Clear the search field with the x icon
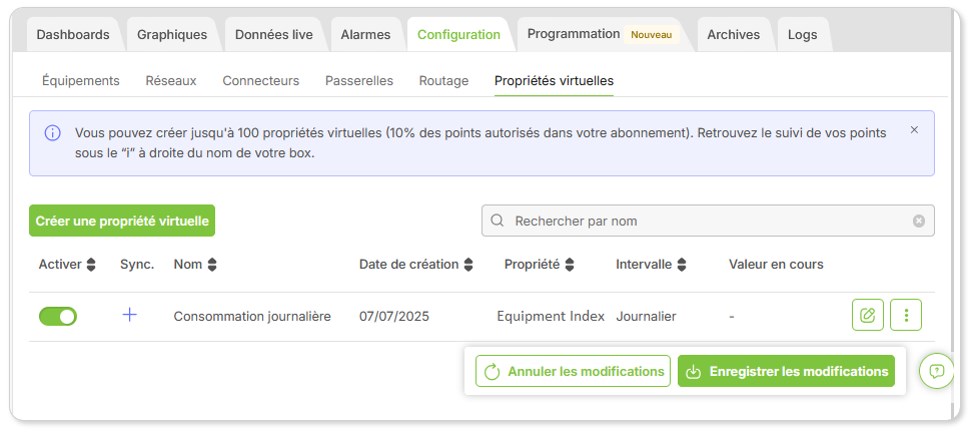This screenshot has height=433, width=975. (x=919, y=221)
